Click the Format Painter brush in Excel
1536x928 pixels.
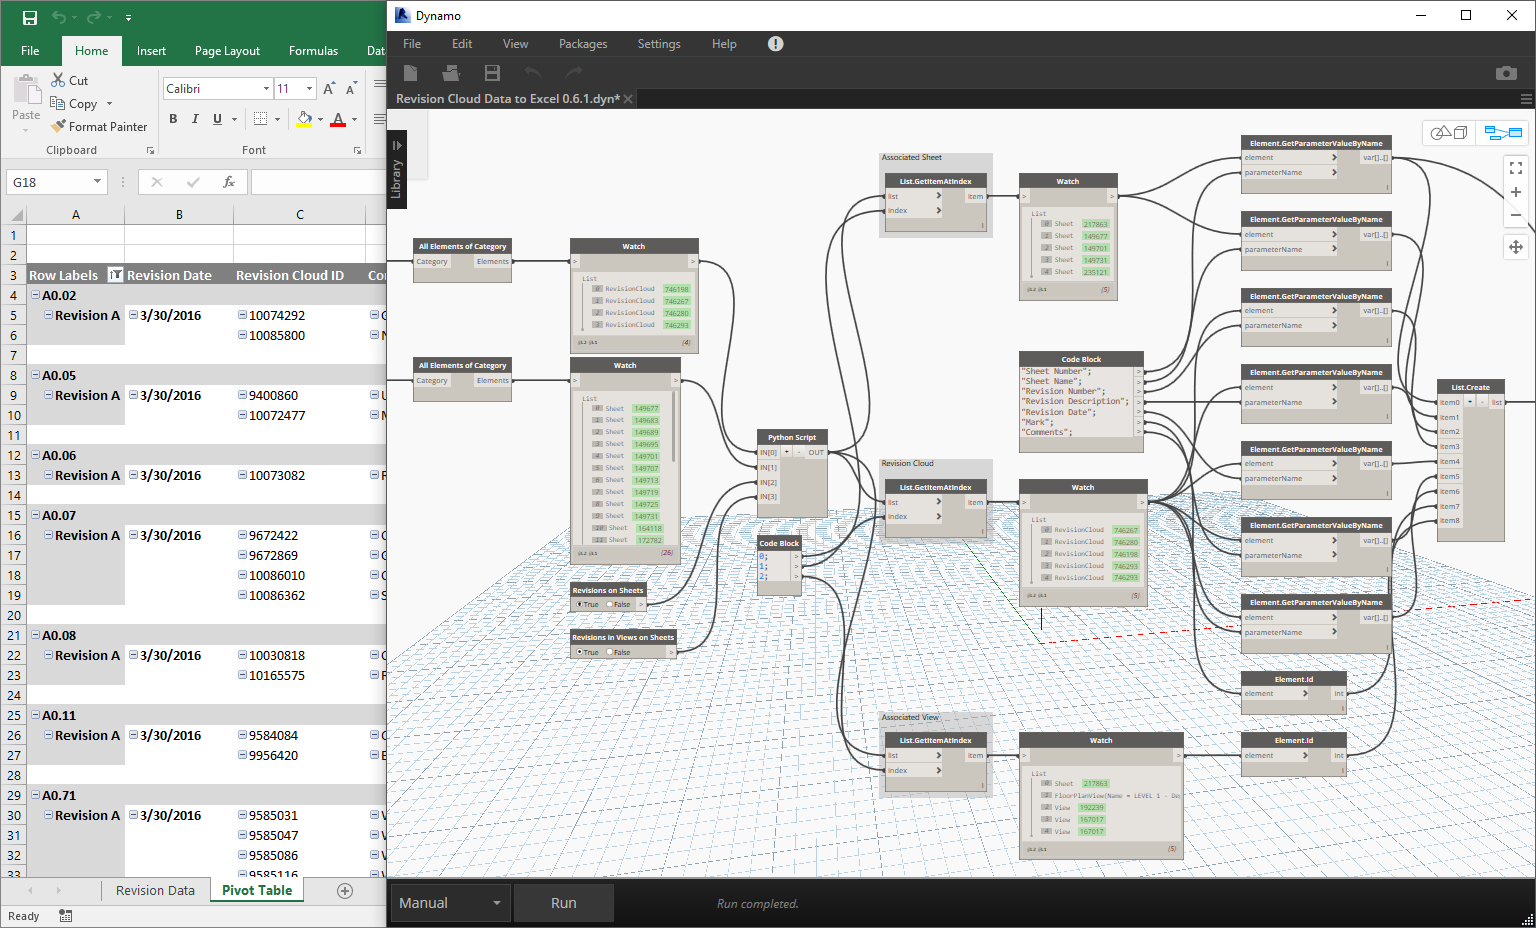(x=99, y=127)
